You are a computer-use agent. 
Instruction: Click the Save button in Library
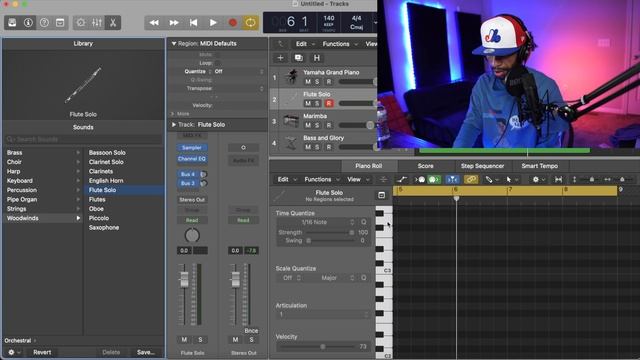146,352
